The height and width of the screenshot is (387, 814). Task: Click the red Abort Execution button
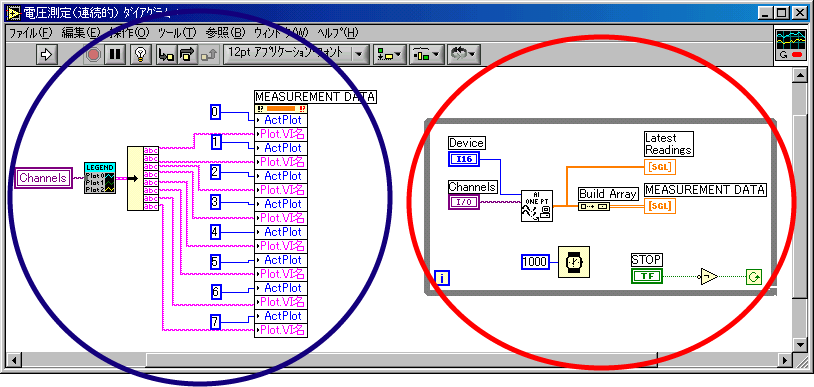click(x=93, y=54)
